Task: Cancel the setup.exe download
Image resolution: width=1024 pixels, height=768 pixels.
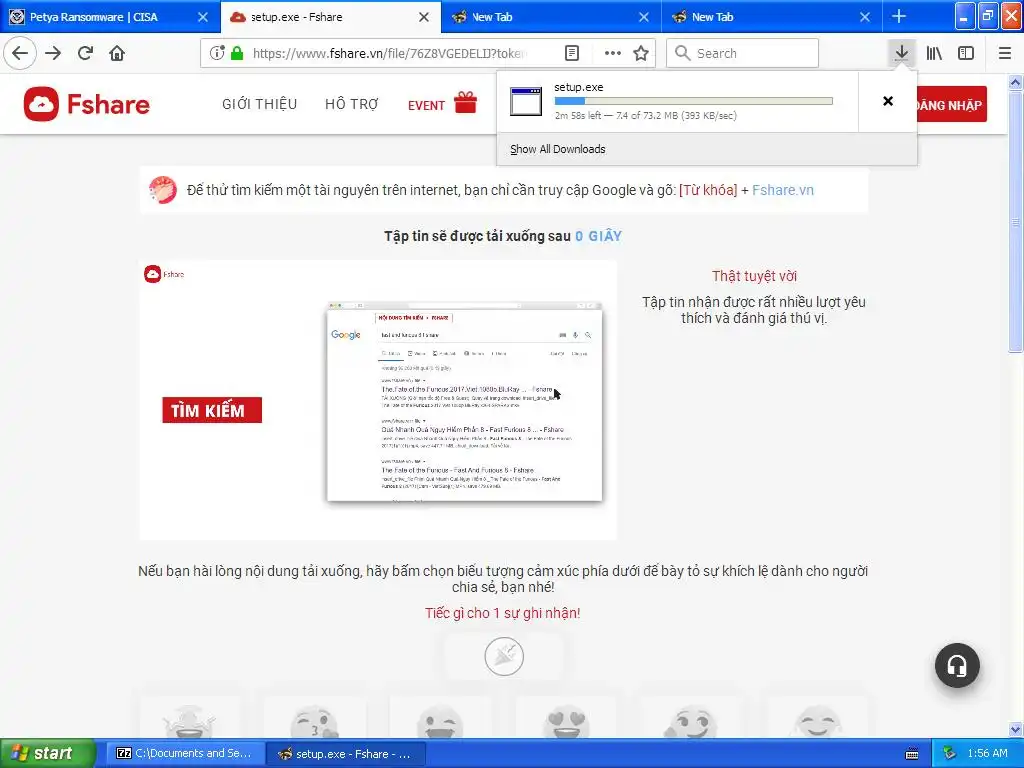Action: pos(888,101)
